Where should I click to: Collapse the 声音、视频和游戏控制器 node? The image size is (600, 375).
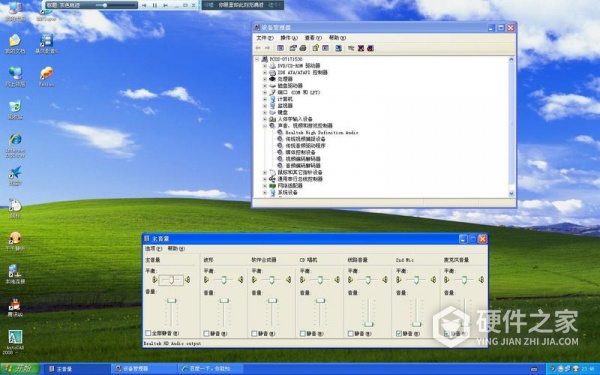pyautogui.click(x=265, y=126)
